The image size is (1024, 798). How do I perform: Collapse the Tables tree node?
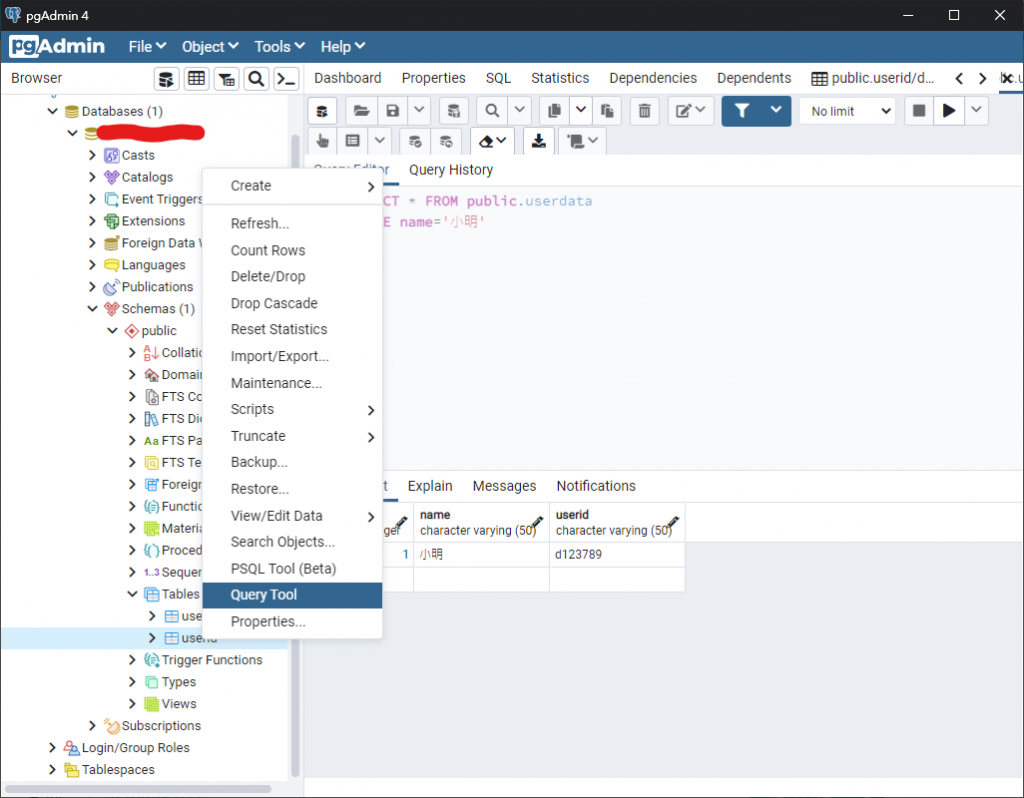[x=133, y=594]
